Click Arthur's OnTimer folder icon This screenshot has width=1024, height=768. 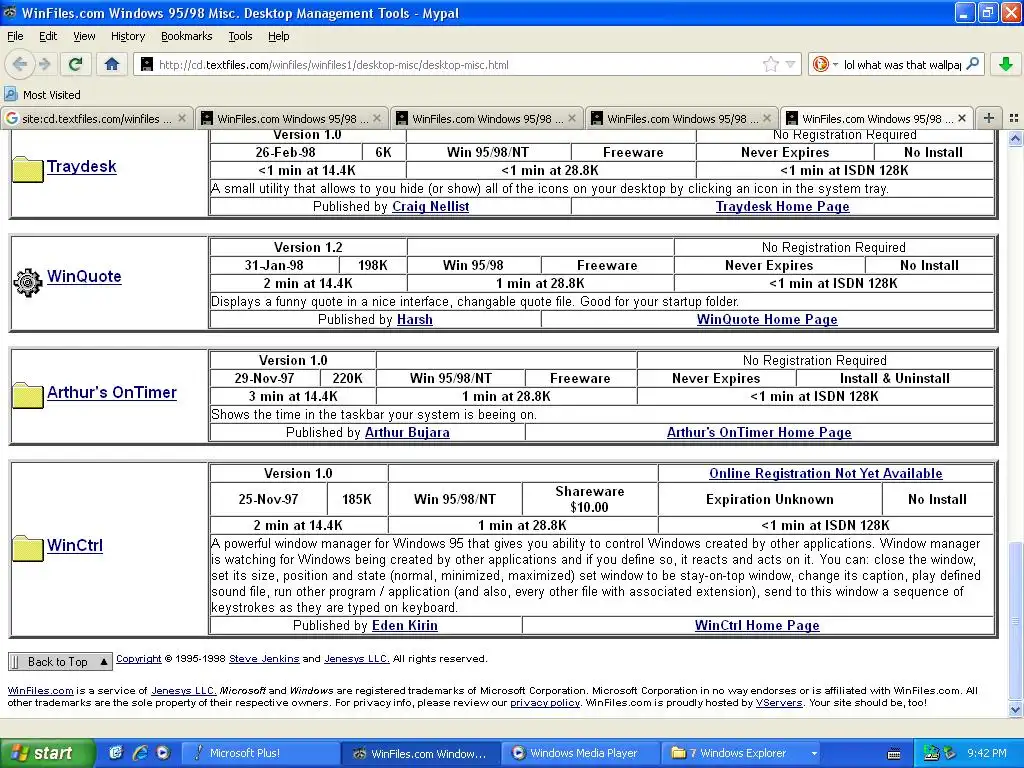(27, 394)
